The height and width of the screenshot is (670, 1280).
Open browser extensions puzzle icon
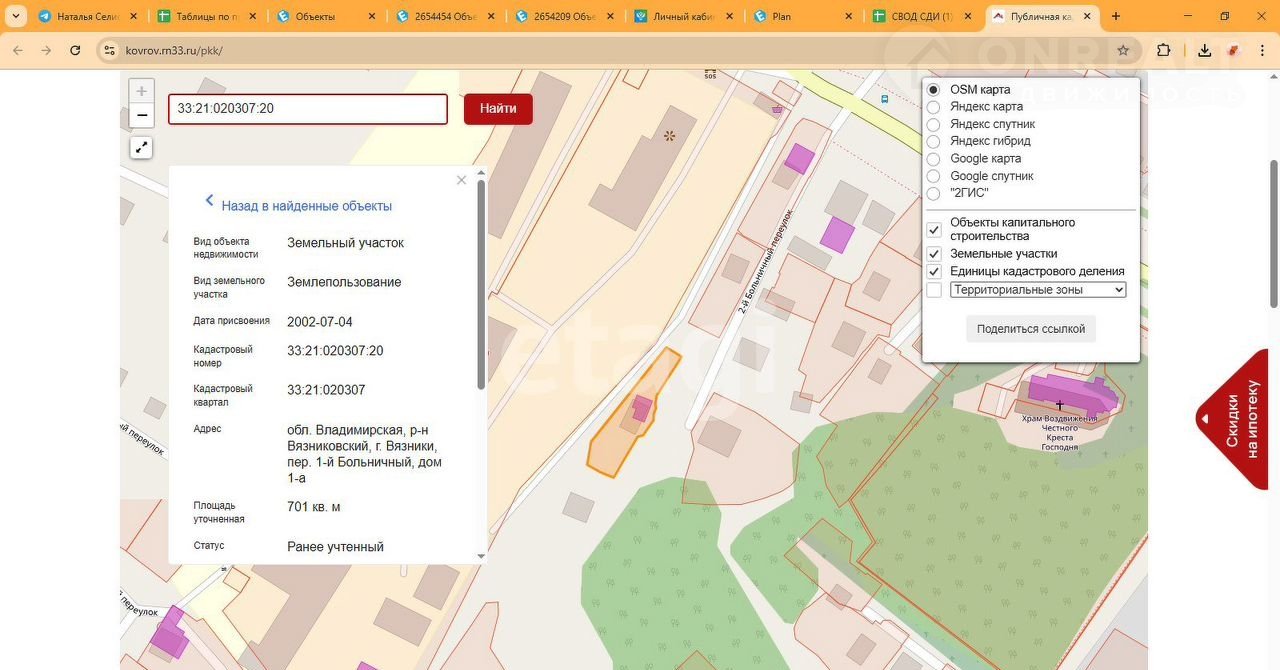click(1163, 50)
